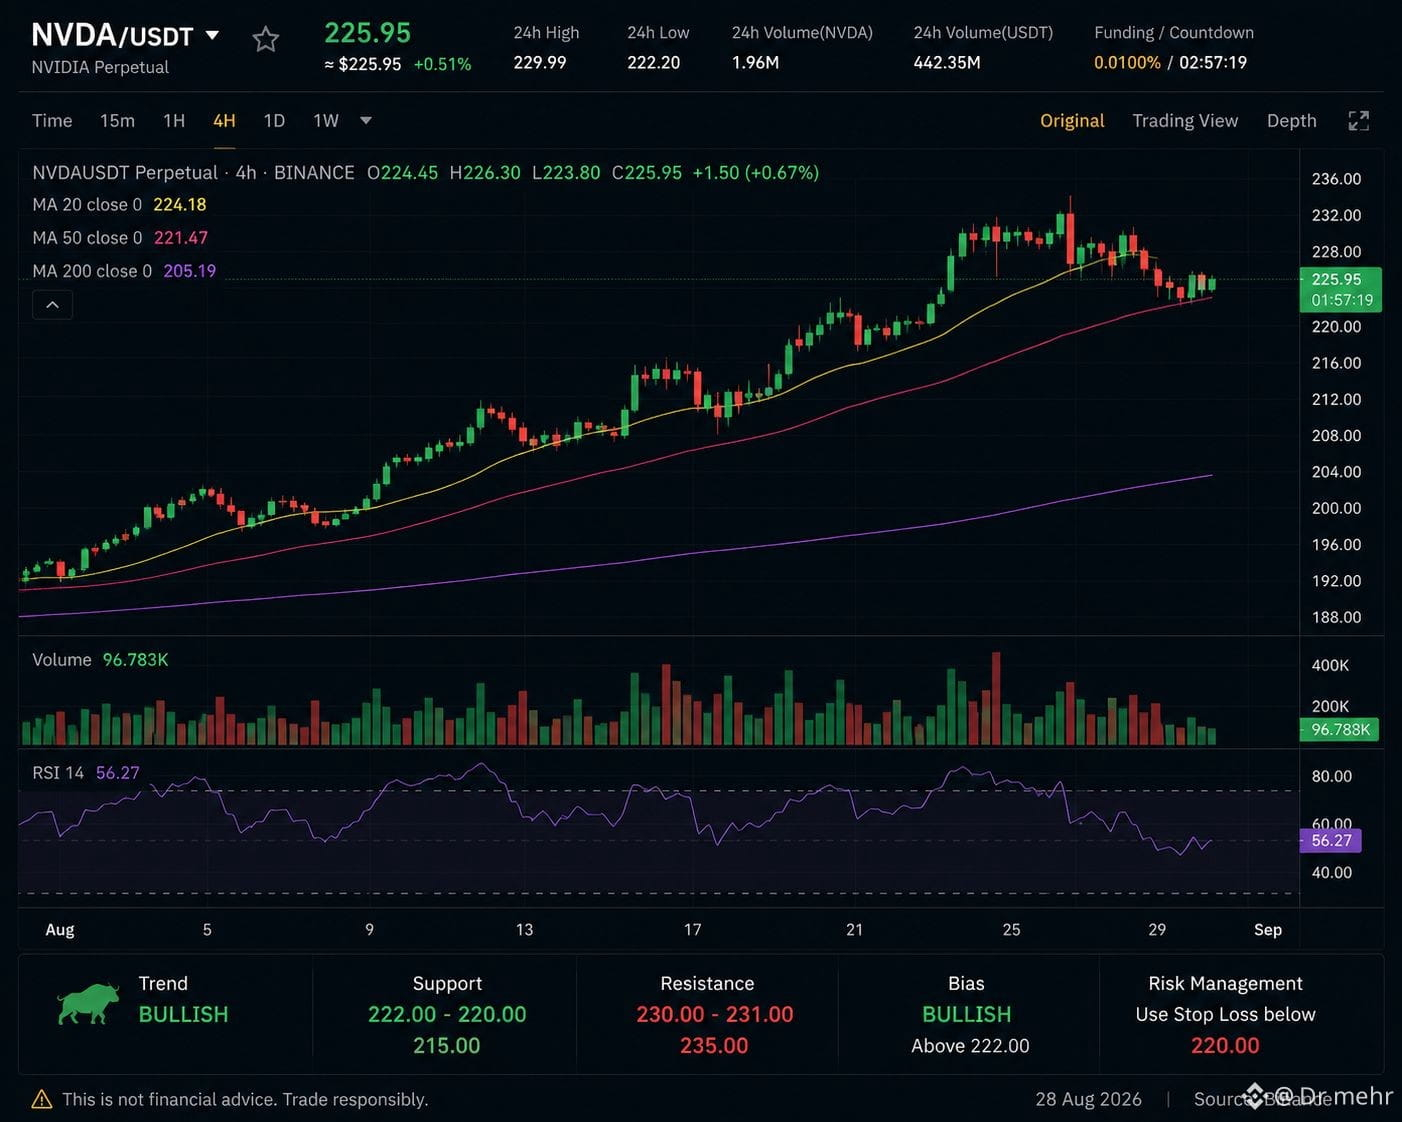Open fullscreen chart view icon
This screenshot has width=1402, height=1122.
coord(1358,121)
